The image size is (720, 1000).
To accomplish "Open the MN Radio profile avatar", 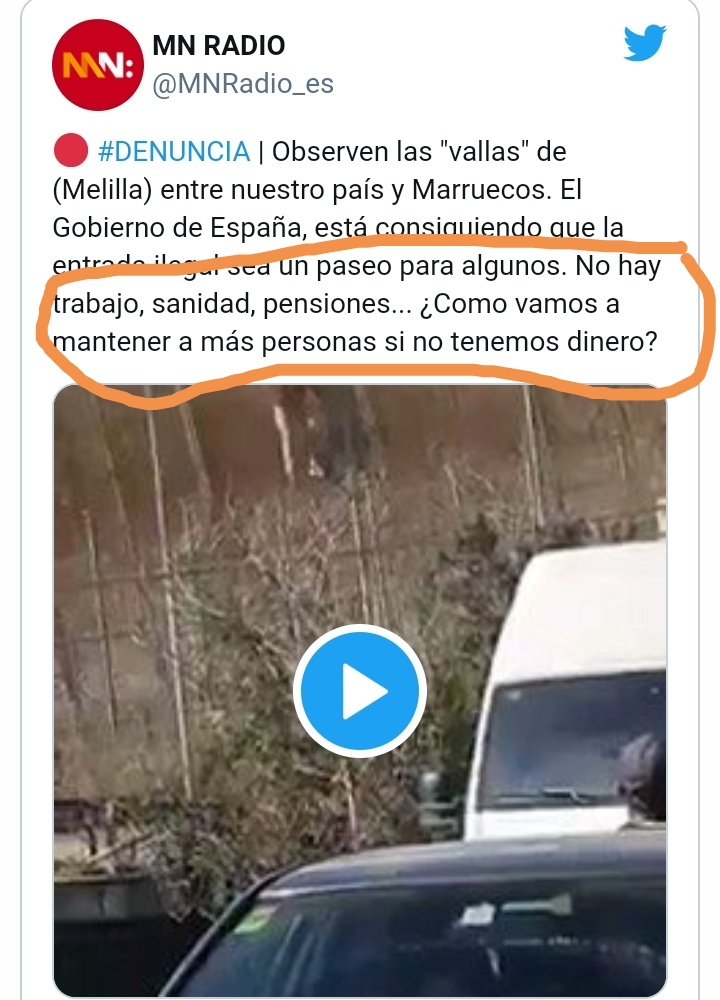I will point(98,65).
